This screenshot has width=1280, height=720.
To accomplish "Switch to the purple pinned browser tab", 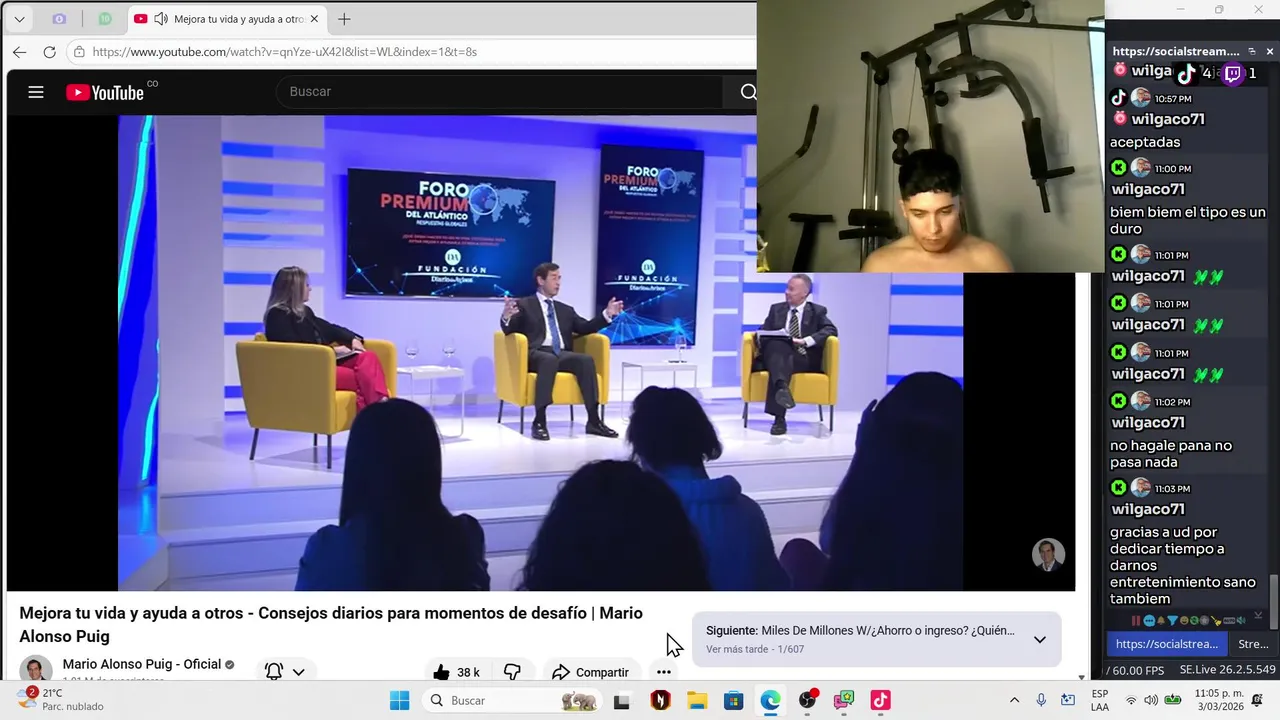I will point(59,19).
